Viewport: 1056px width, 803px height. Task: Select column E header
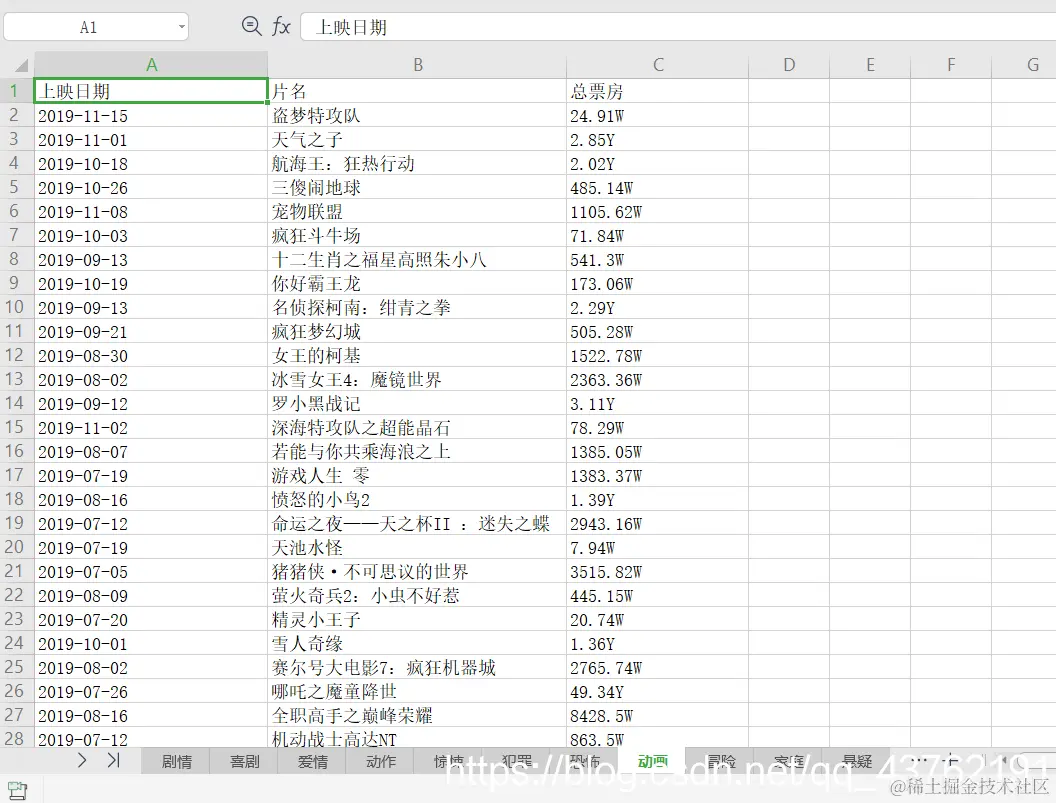coord(870,65)
